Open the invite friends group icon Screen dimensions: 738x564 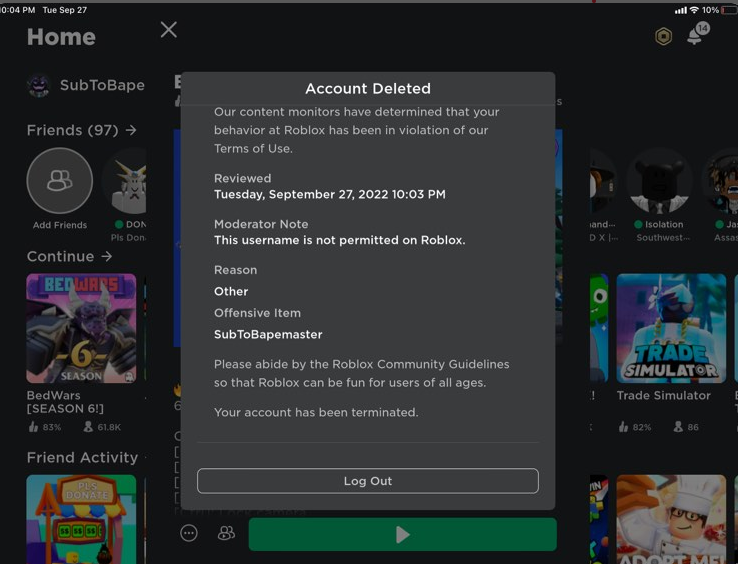point(226,533)
